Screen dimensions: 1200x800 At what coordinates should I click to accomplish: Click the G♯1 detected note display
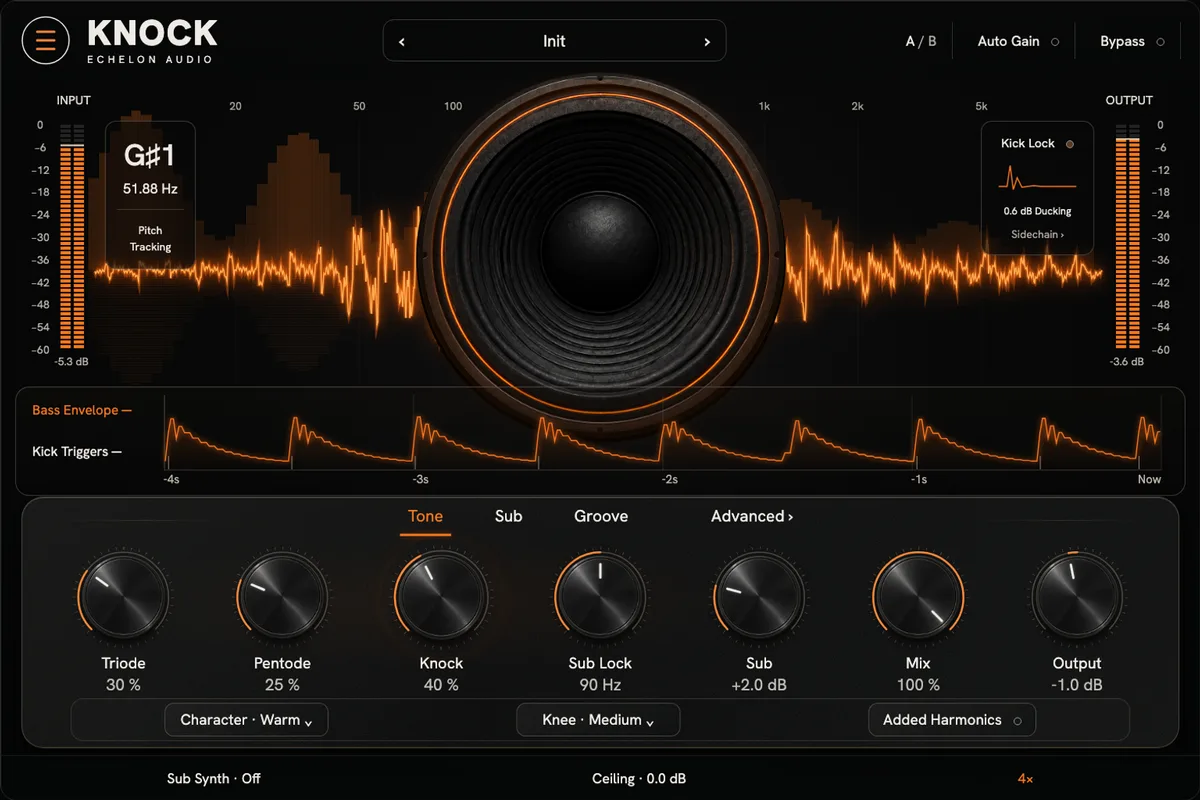(150, 156)
